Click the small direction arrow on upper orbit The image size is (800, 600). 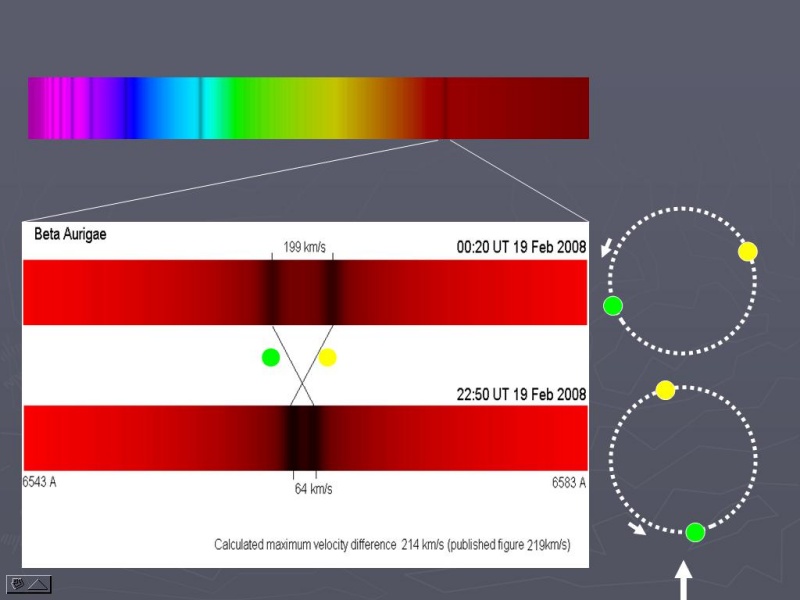607,247
